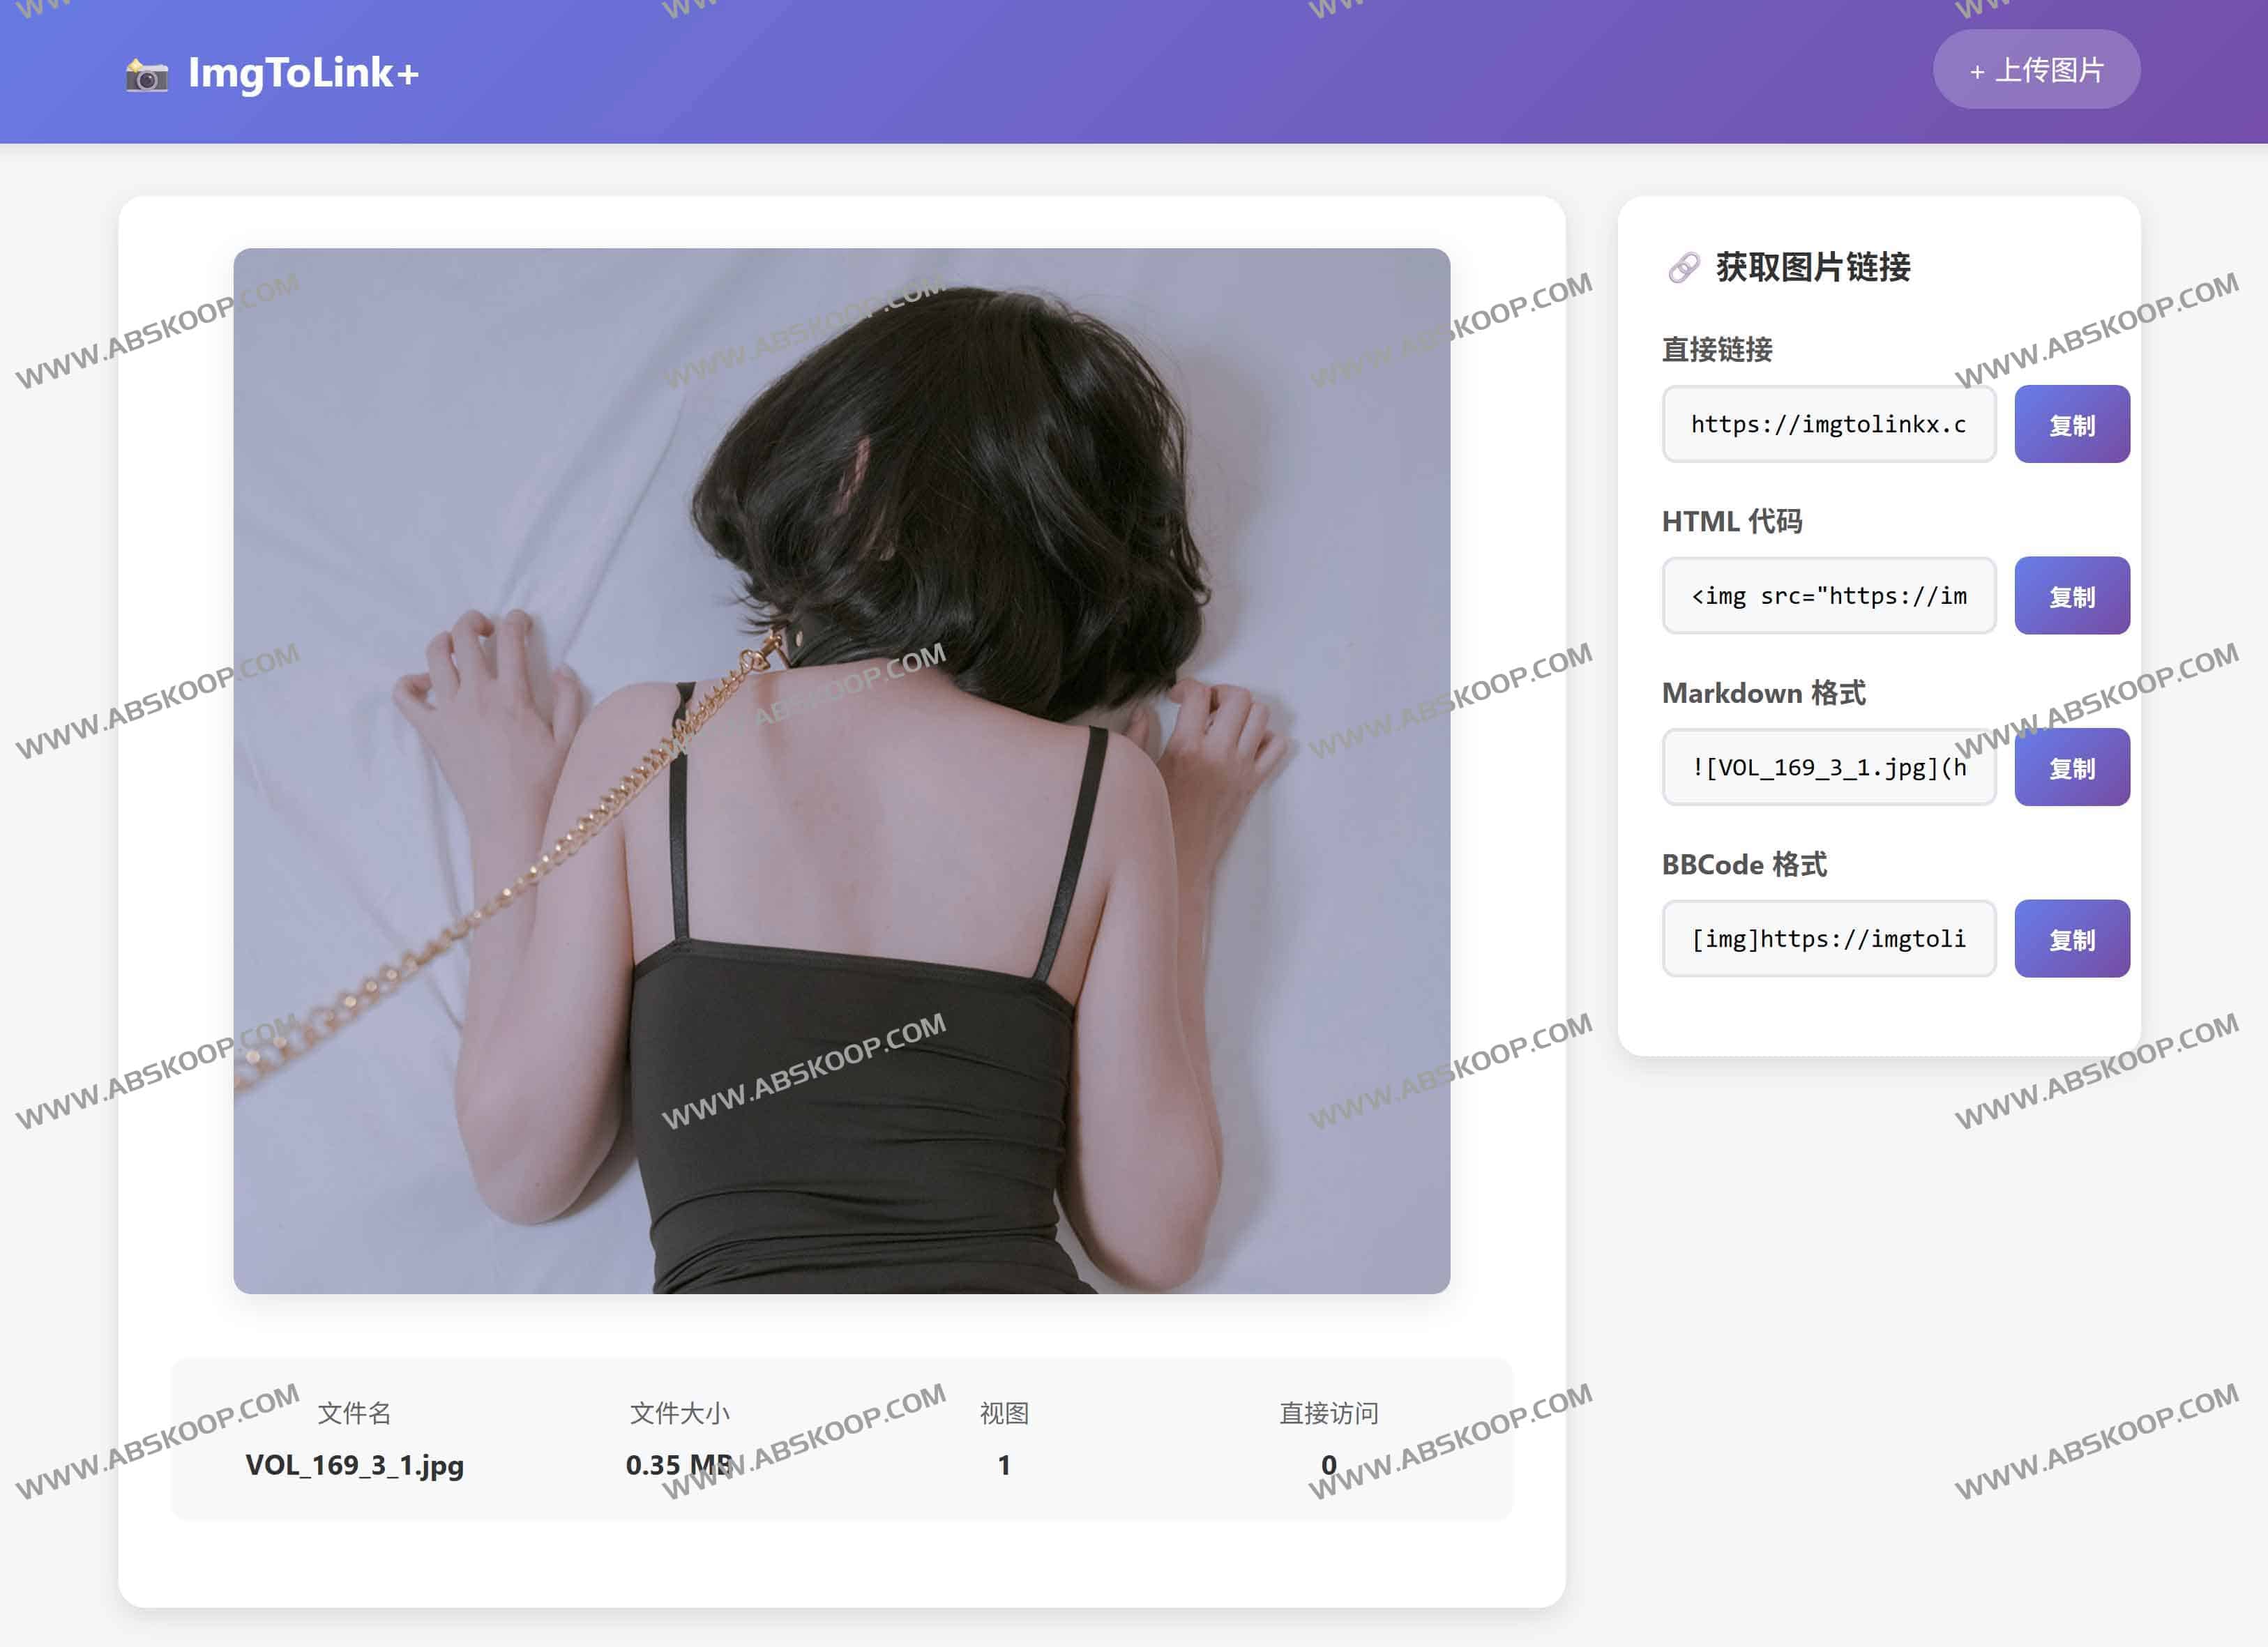Select the HTML 代码 text field

(x=1828, y=596)
